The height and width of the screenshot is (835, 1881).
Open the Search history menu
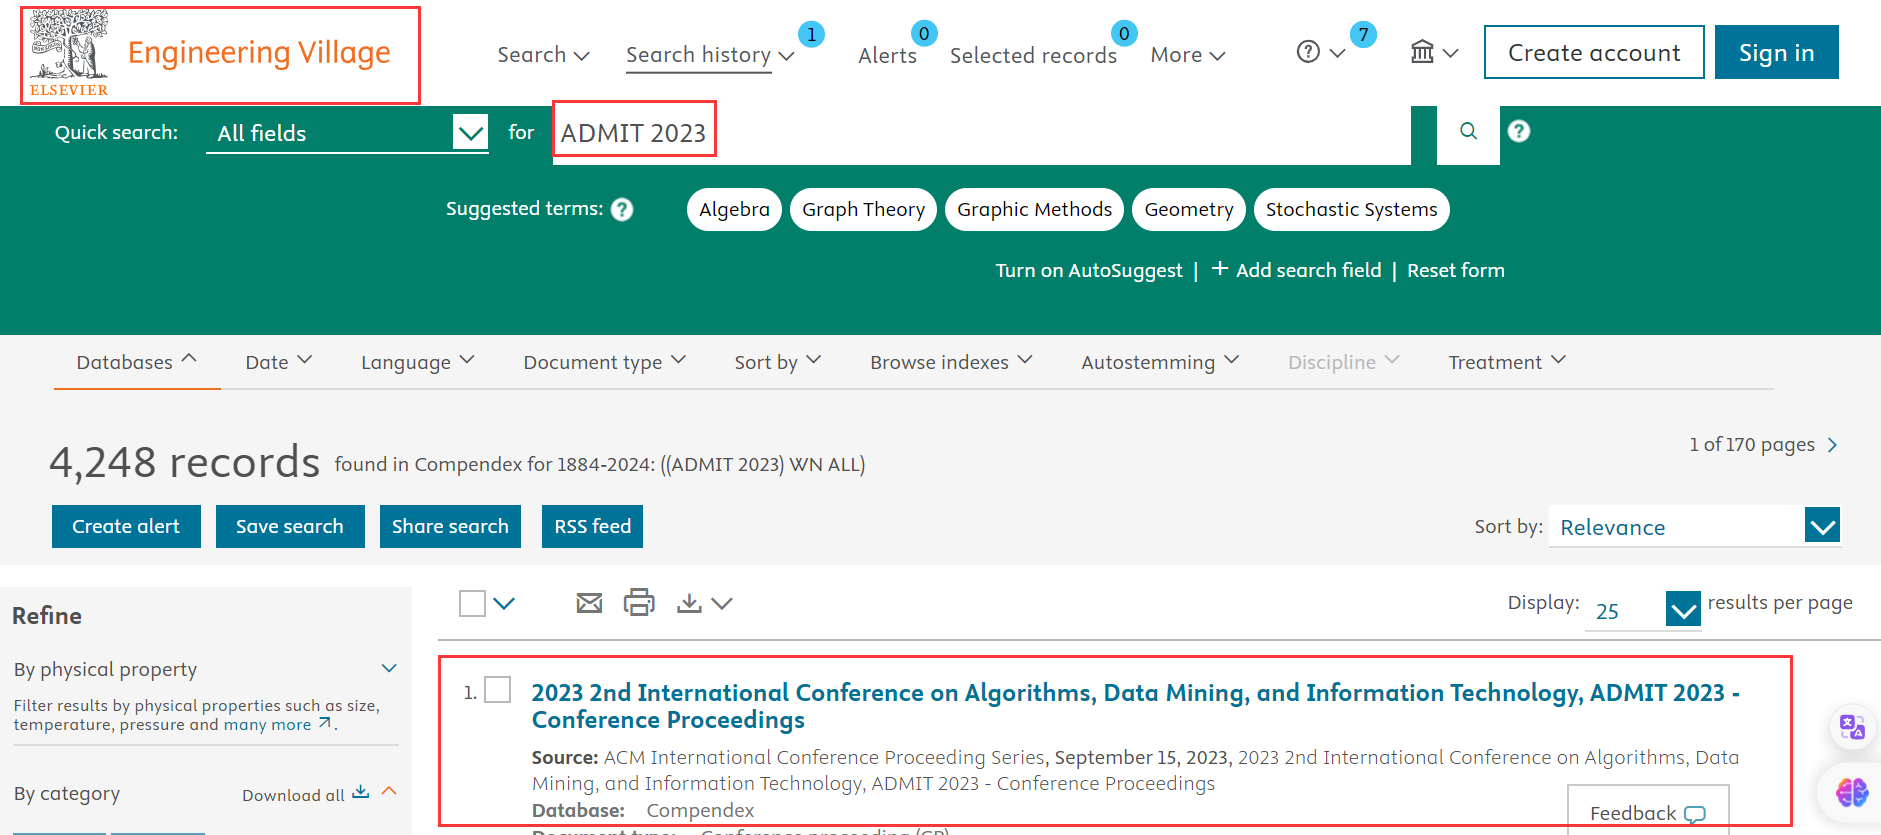click(709, 55)
